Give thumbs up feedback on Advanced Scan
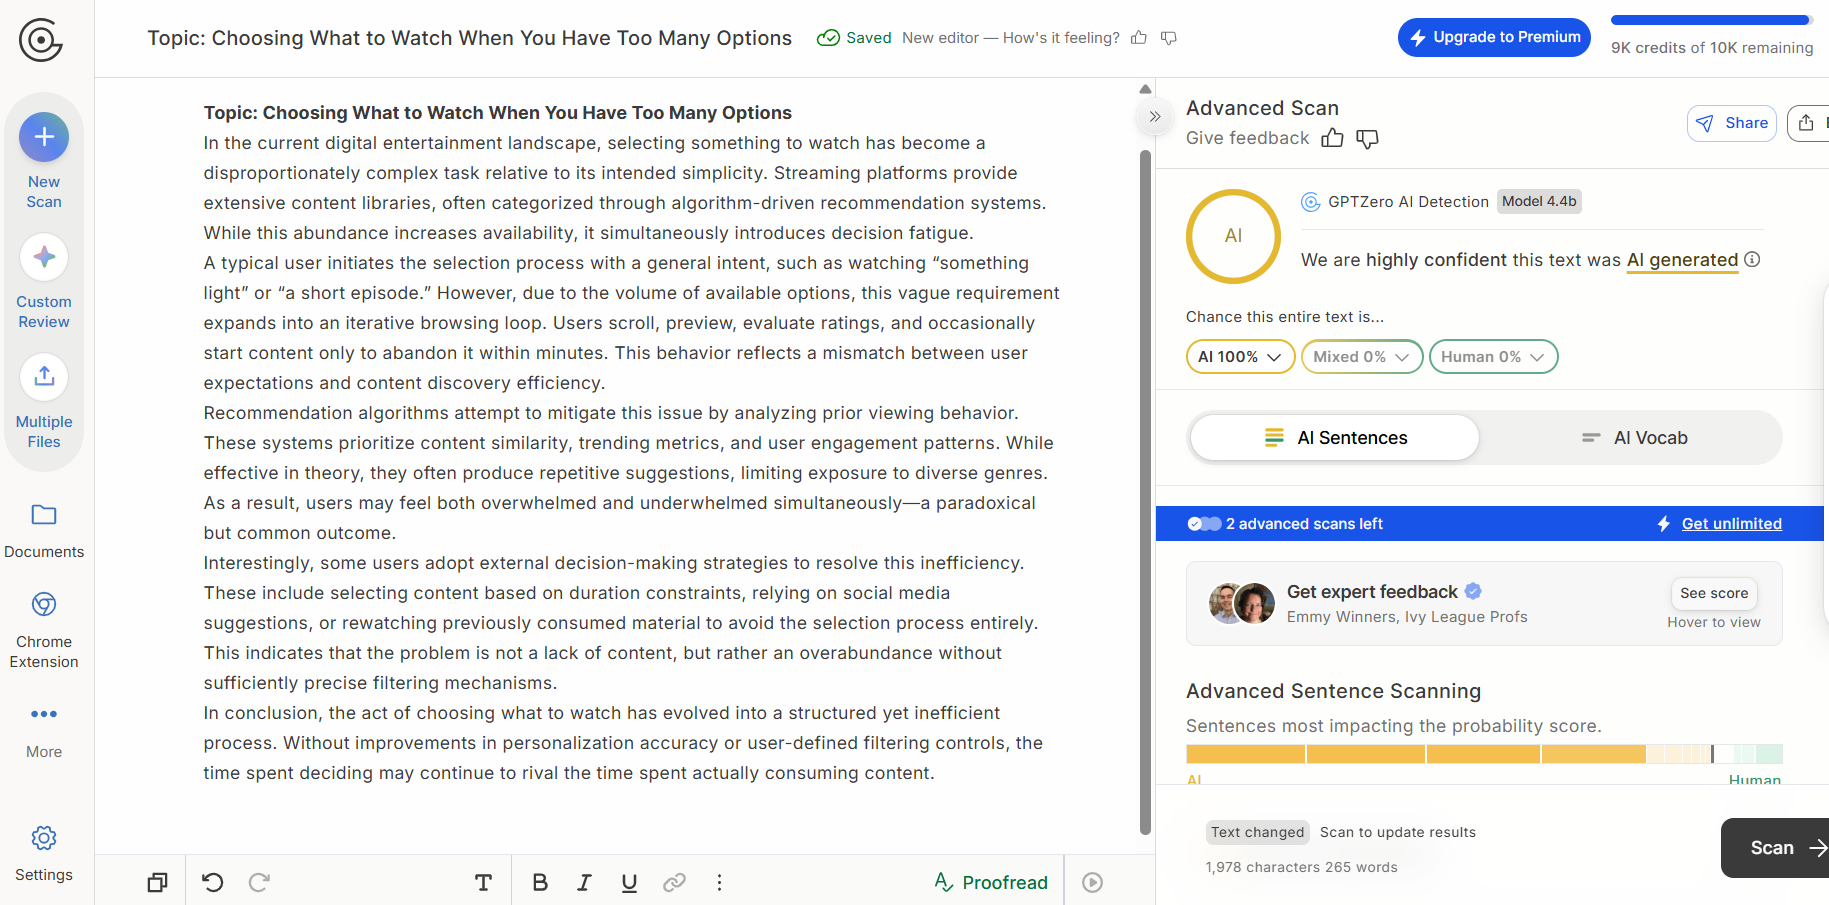This screenshot has width=1829, height=905. 1332,138
